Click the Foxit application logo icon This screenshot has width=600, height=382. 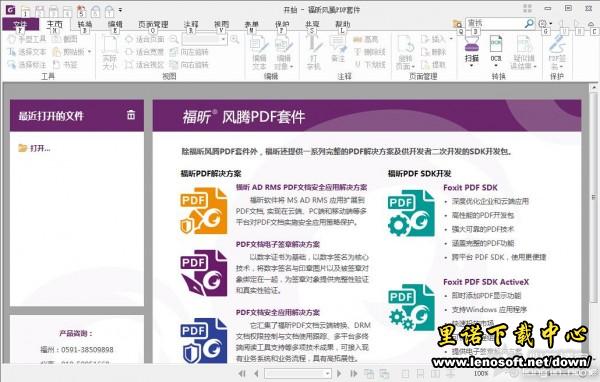[10, 9]
